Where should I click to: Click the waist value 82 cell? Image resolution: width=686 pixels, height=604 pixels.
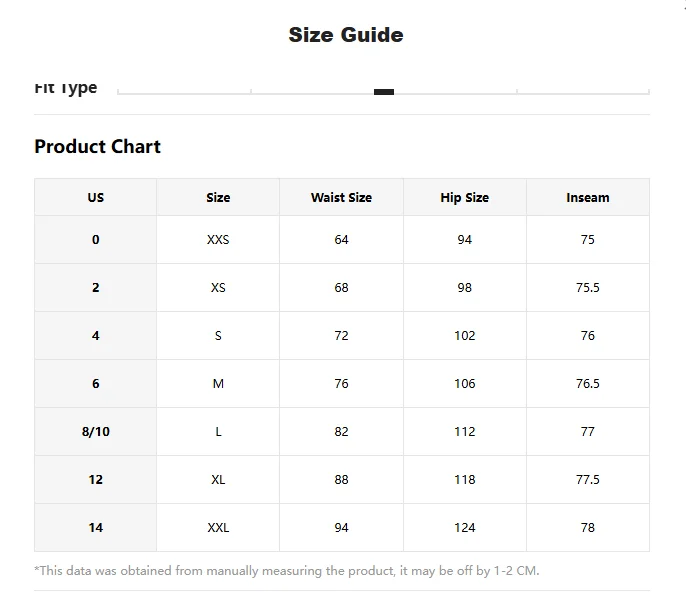click(x=341, y=432)
